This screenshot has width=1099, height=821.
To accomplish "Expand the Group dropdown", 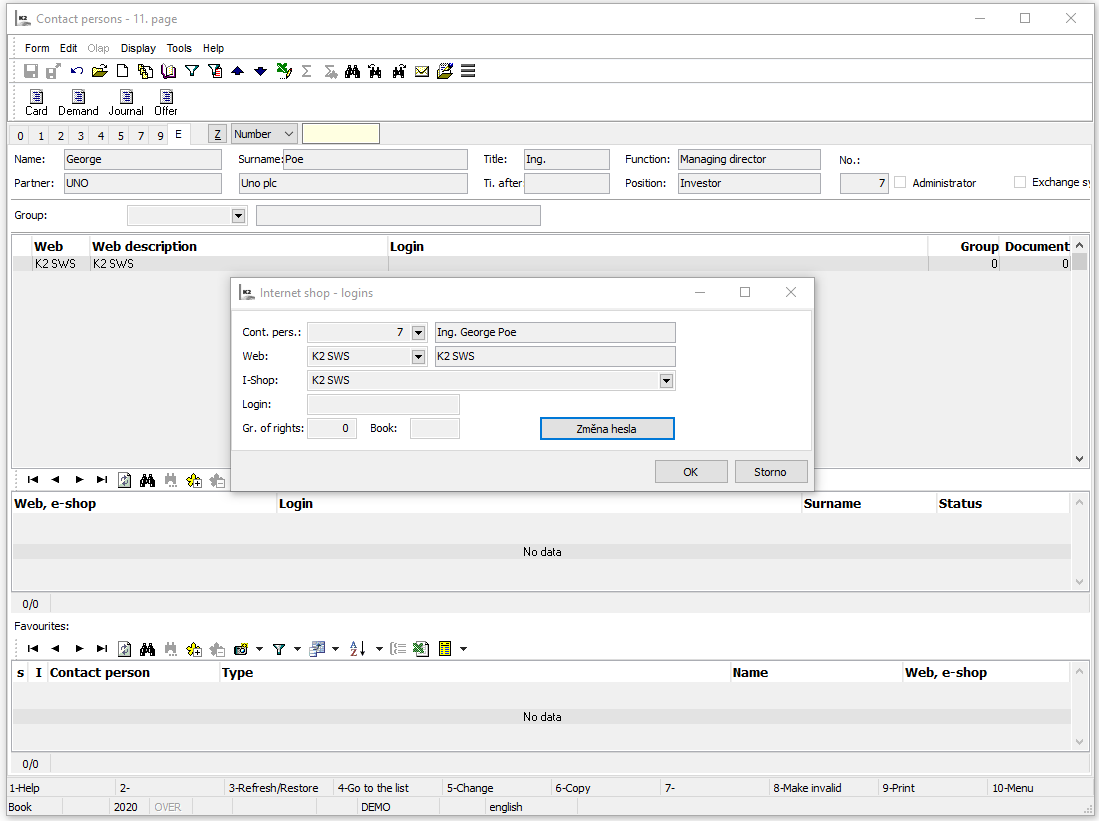I will (238, 216).
